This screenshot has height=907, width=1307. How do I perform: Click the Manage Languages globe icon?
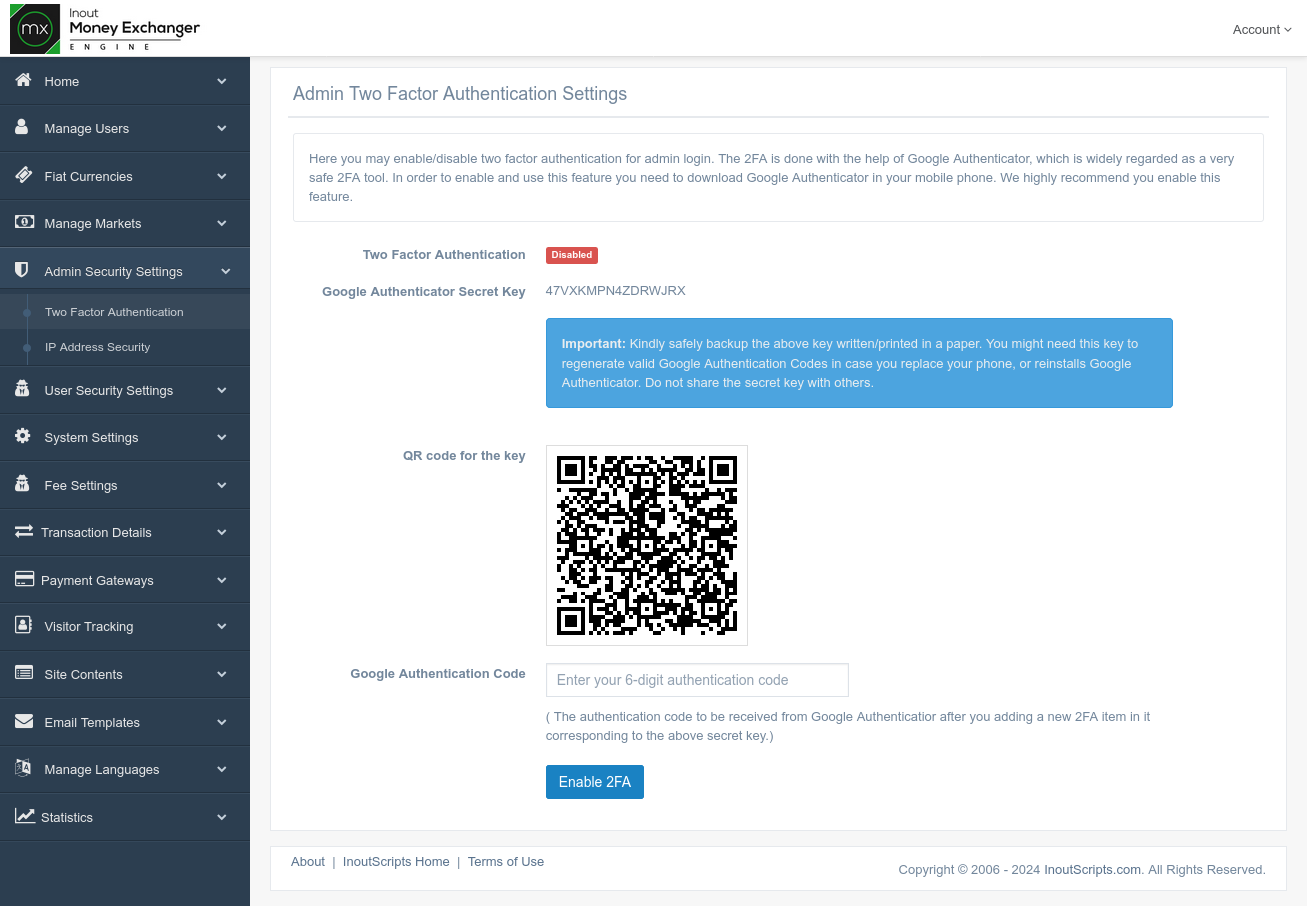(x=22, y=769)
